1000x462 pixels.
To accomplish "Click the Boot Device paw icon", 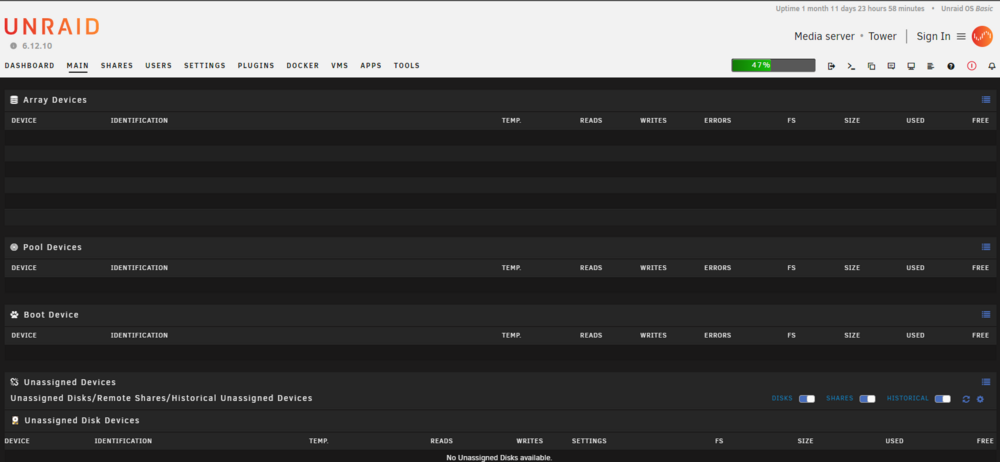I will click(15, 315).
